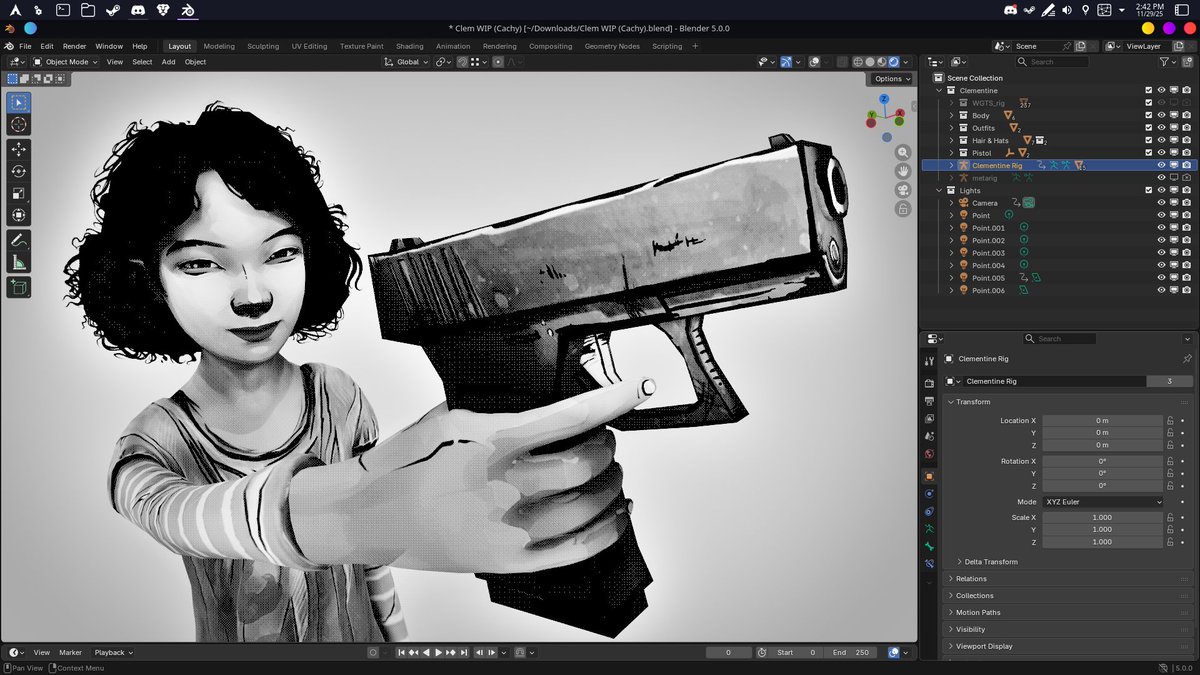
Task: Open the World properties tab icon
Action: 929,454
